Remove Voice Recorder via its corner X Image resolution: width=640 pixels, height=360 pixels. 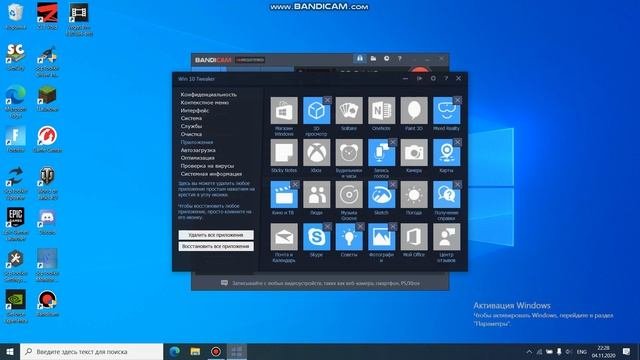tap(393, 142)
